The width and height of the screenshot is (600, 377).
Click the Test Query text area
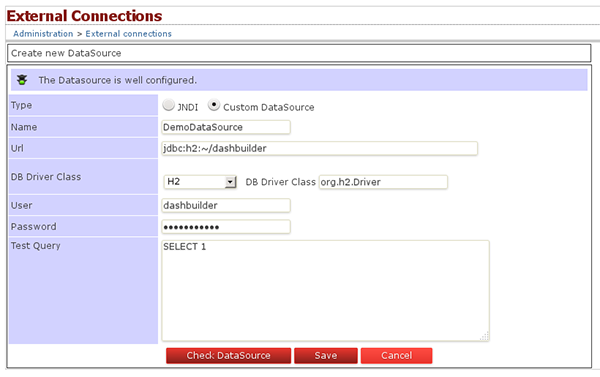325,291
